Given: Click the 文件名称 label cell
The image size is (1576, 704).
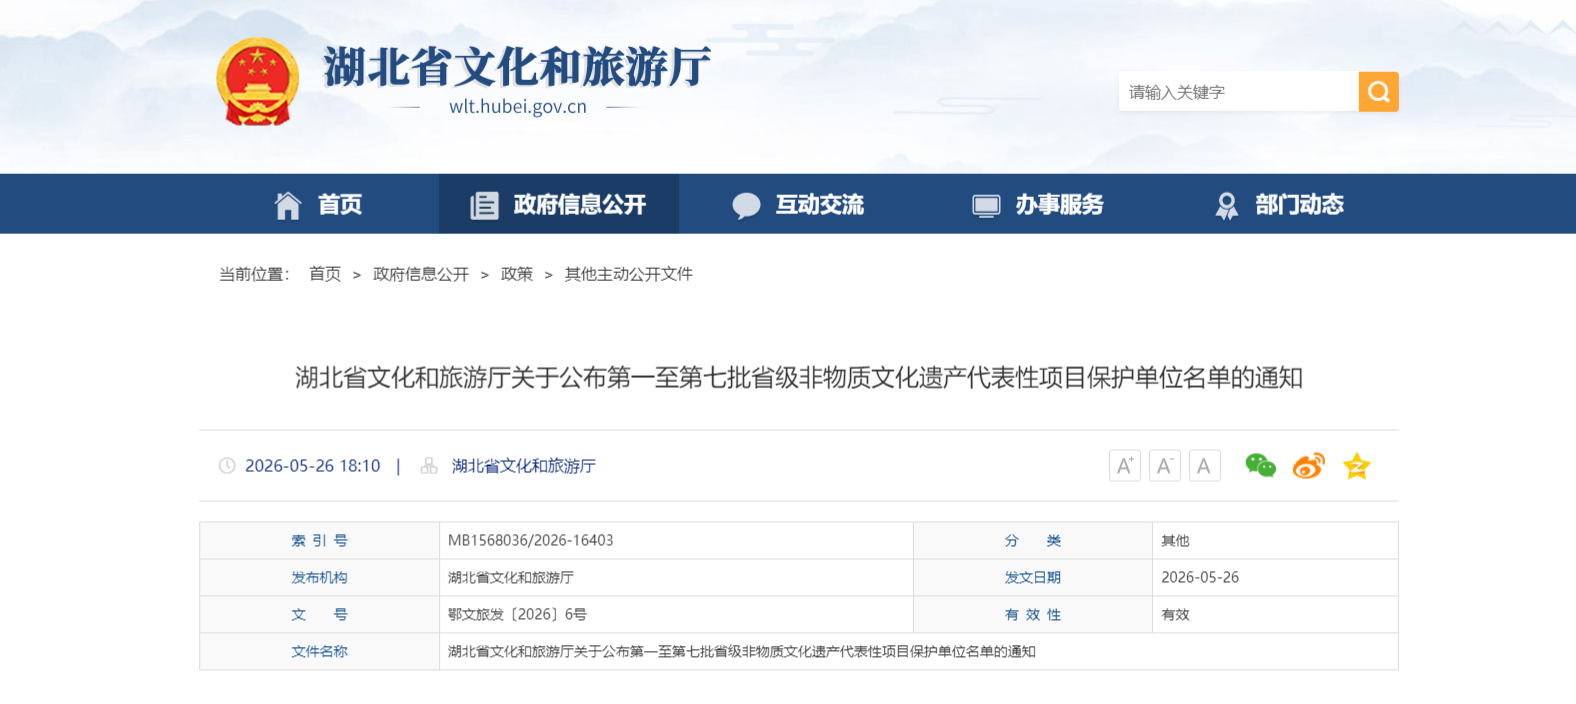Looking at the screenshot, I should (320, 652).
